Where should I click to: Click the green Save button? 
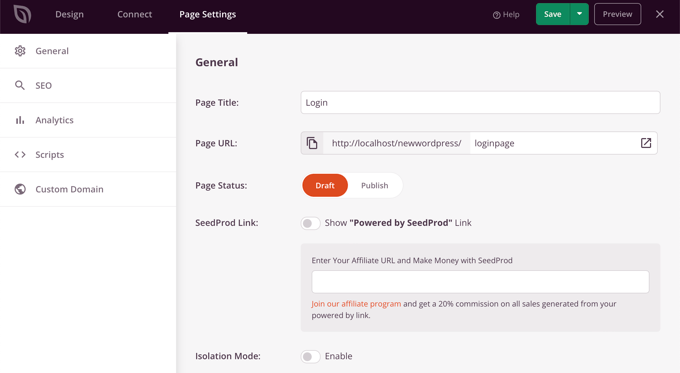pos(553,14)
